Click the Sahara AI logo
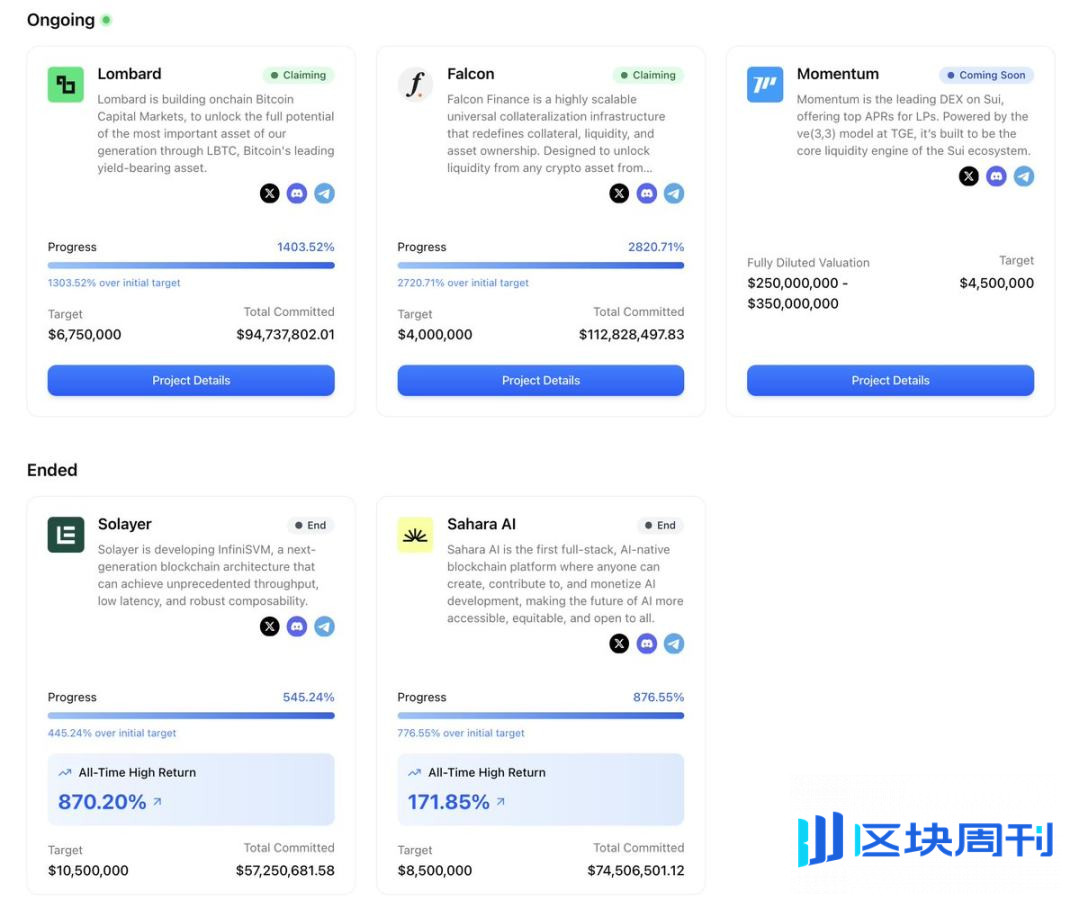This screenshot has height=910, width=1080. coord(415,535)
